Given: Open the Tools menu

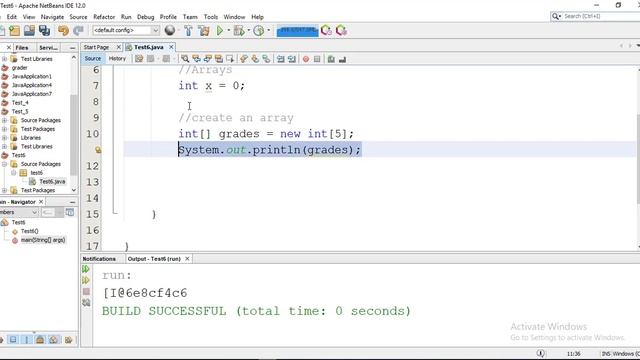Looking at the screenshot, I should pos(211,17).
